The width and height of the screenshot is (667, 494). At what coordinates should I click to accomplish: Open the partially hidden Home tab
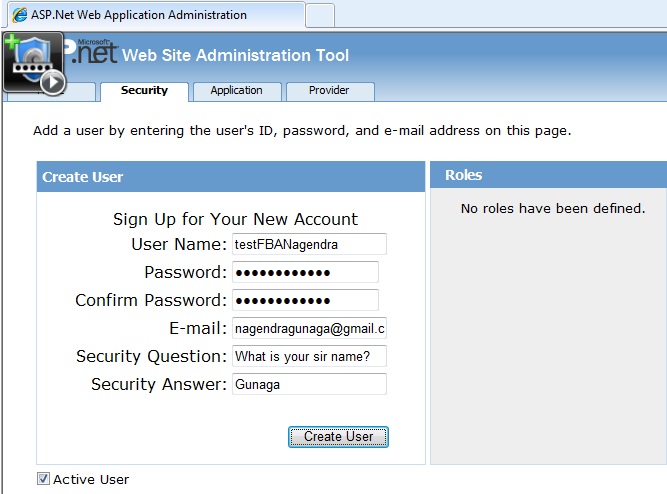(79, 92)
